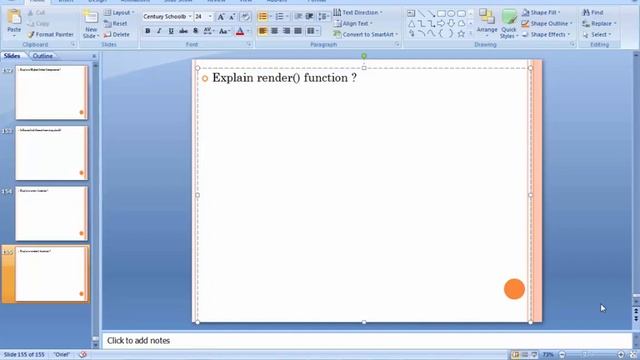The height and width of the screenshot is (360, 640).
Task: Toggle the Align Text Left button
Action: pos(263,31)
